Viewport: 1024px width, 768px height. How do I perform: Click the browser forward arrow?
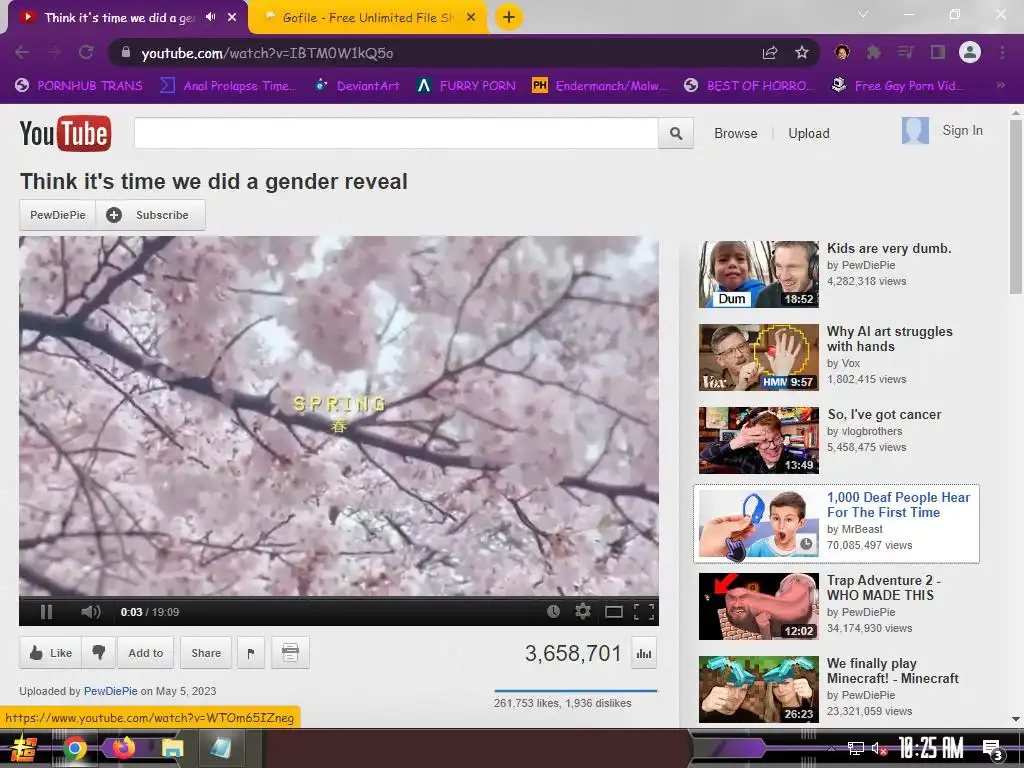54,52
